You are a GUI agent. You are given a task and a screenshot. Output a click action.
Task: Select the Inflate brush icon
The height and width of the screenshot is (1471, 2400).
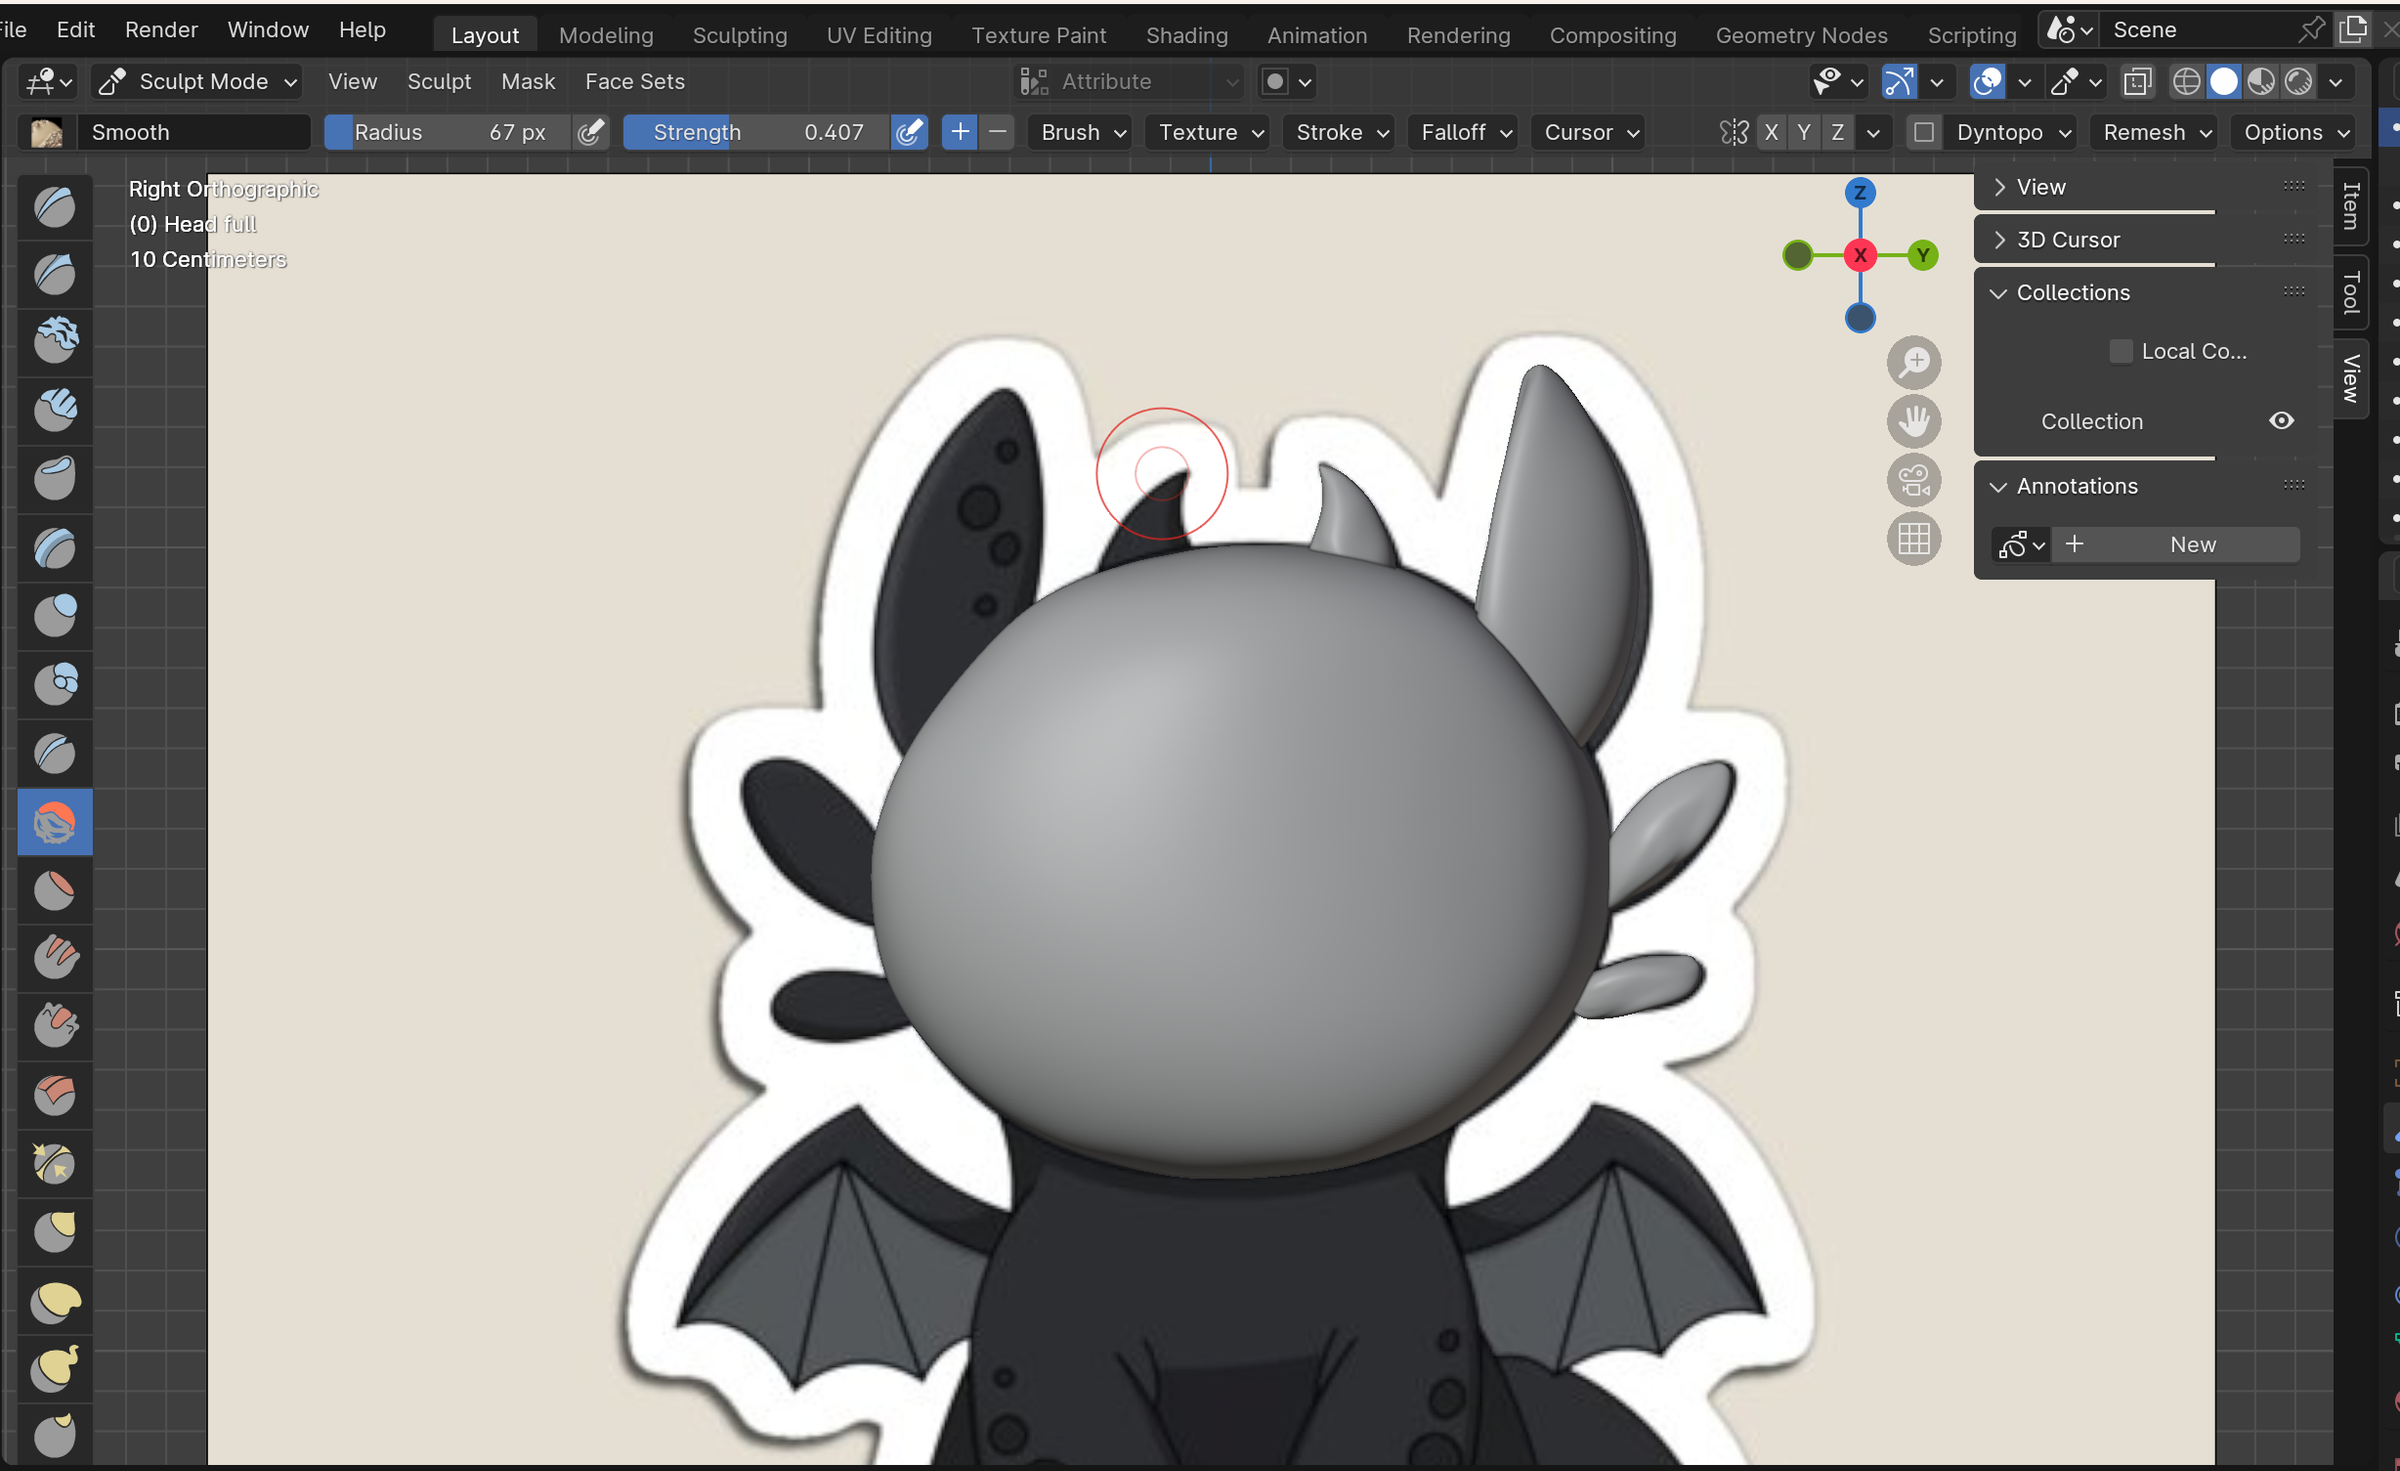click(x=55, y=616)
